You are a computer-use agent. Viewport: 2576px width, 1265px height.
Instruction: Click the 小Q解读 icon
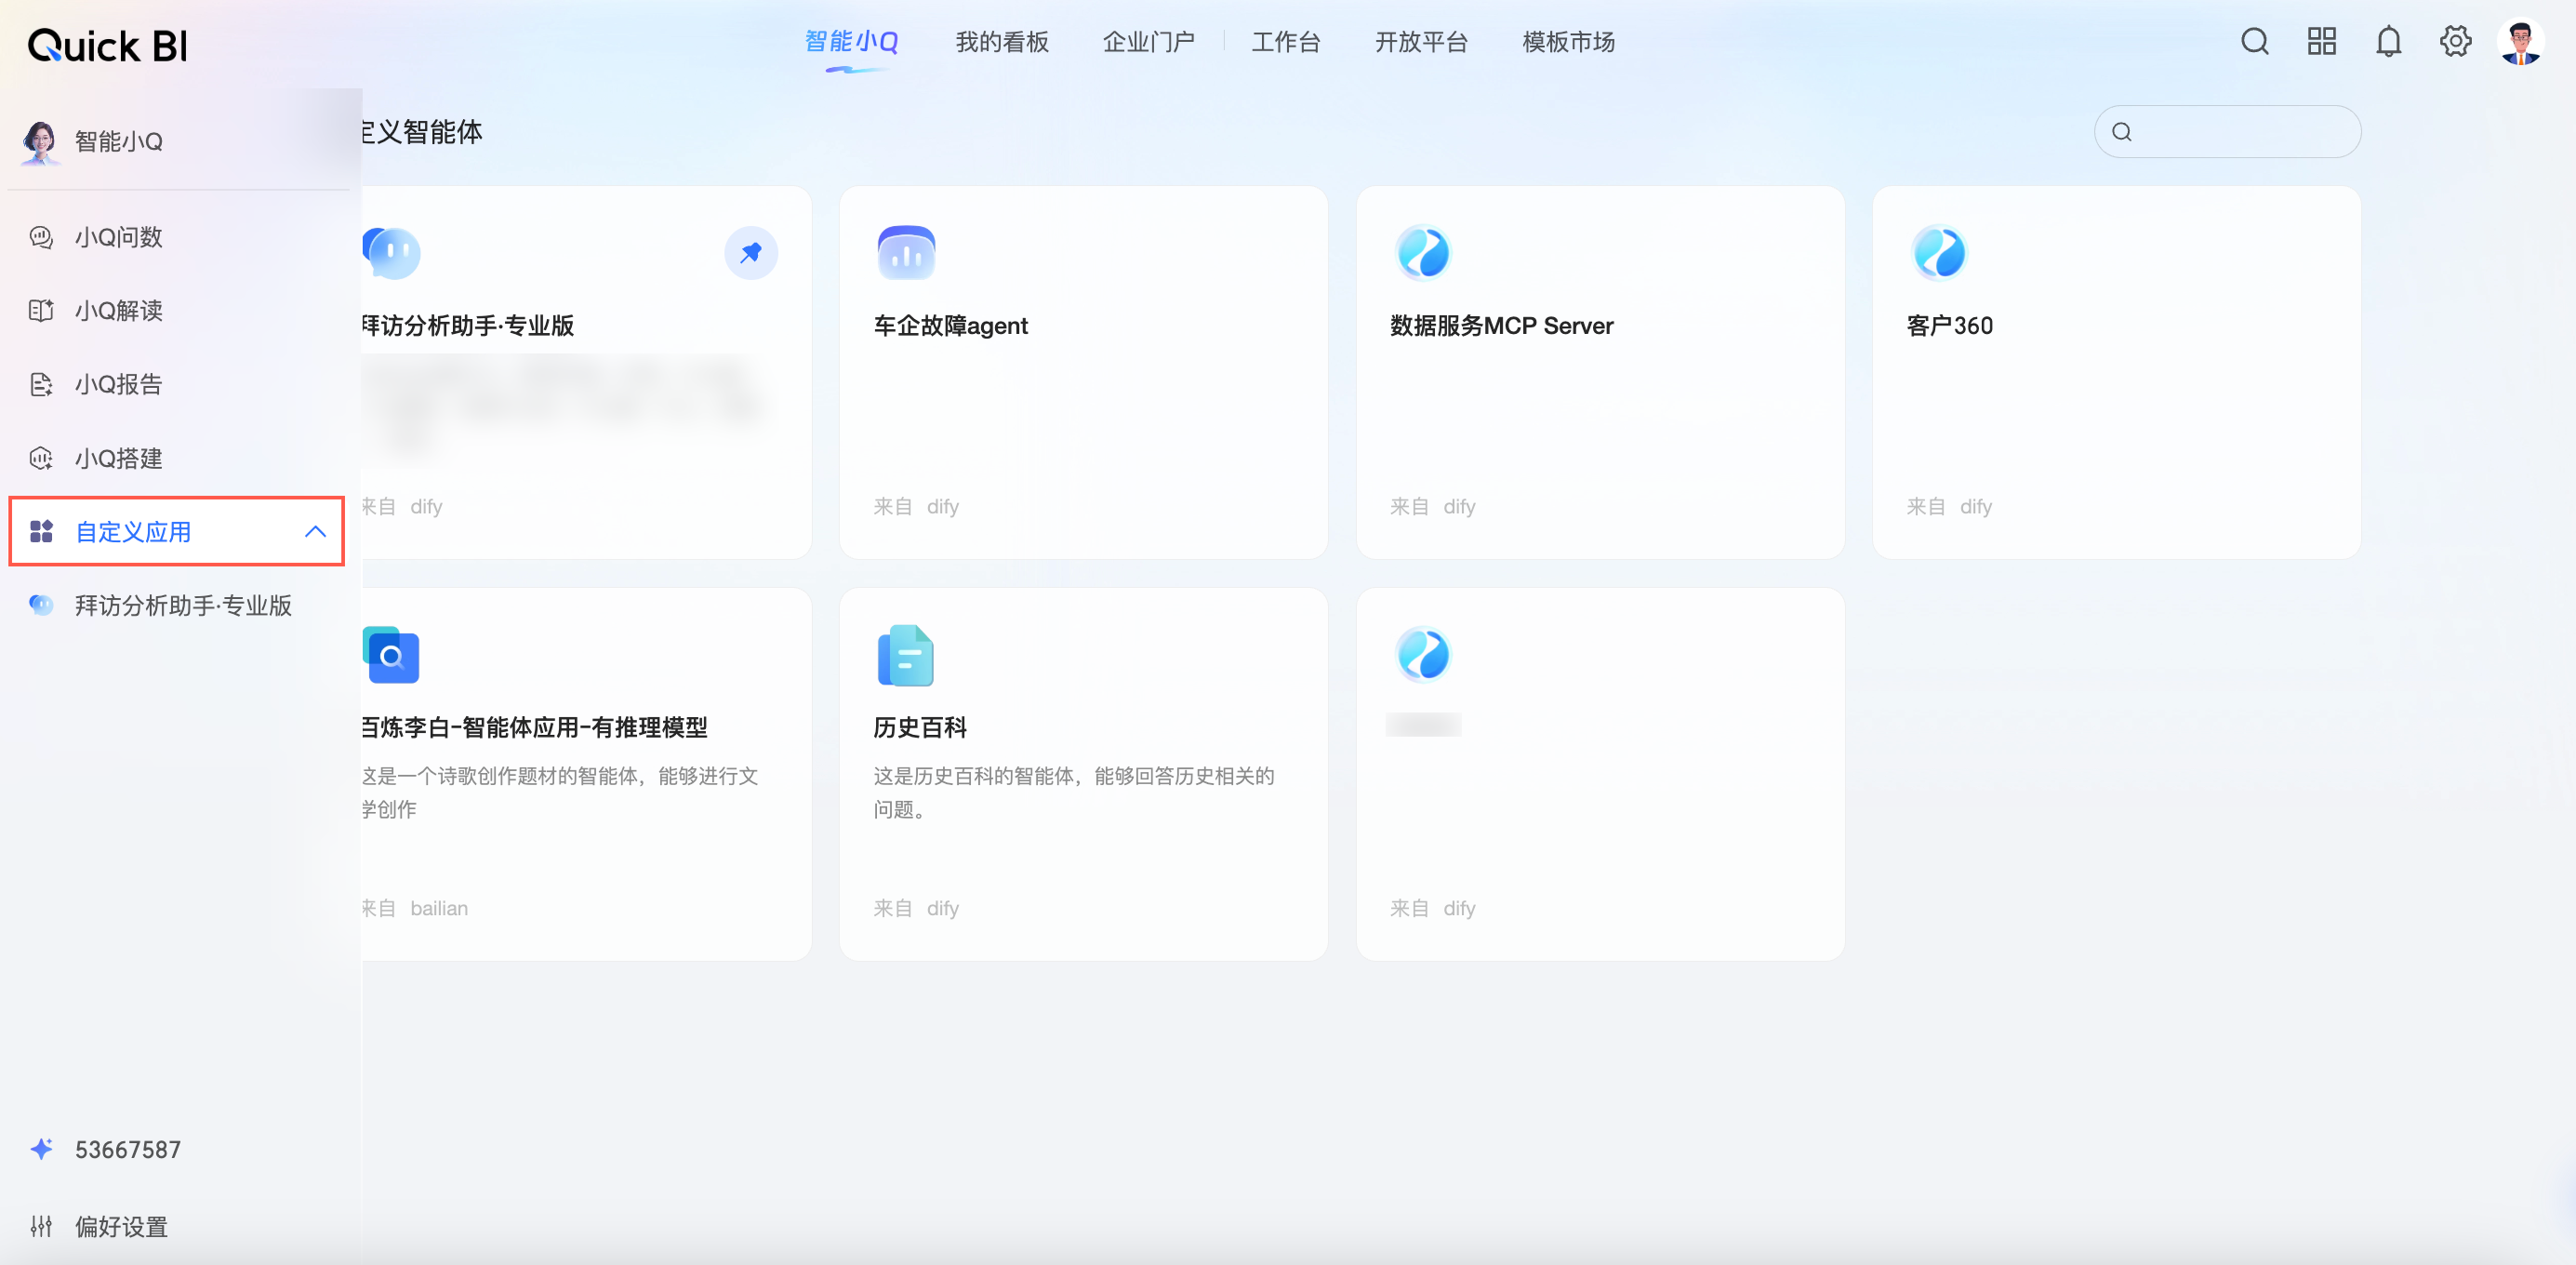41,311
